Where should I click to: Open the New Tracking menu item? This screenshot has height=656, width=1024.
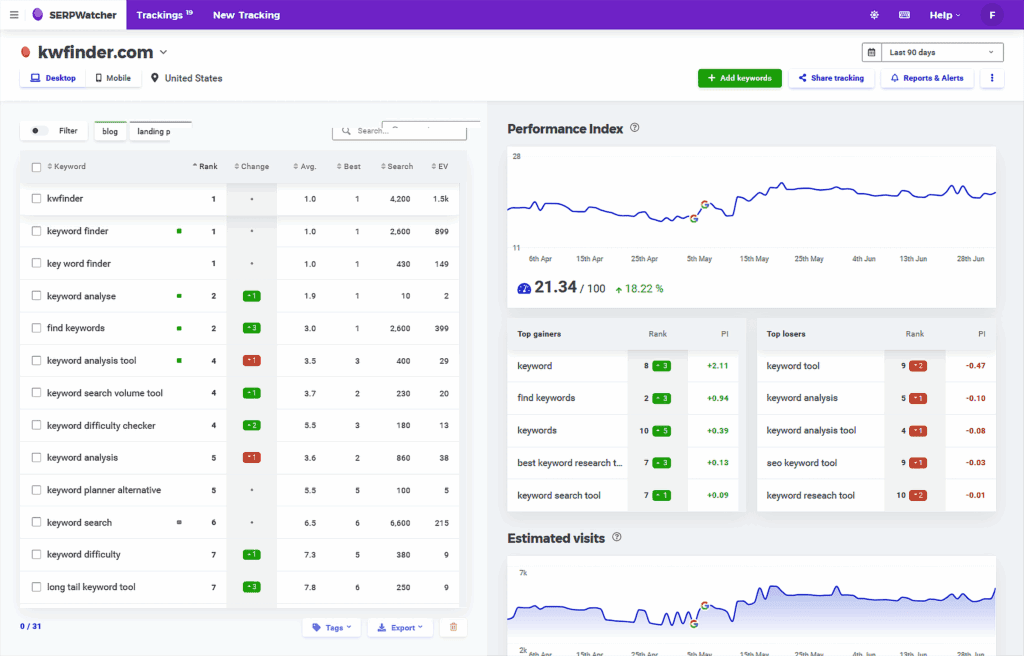(x=246, y=15)
